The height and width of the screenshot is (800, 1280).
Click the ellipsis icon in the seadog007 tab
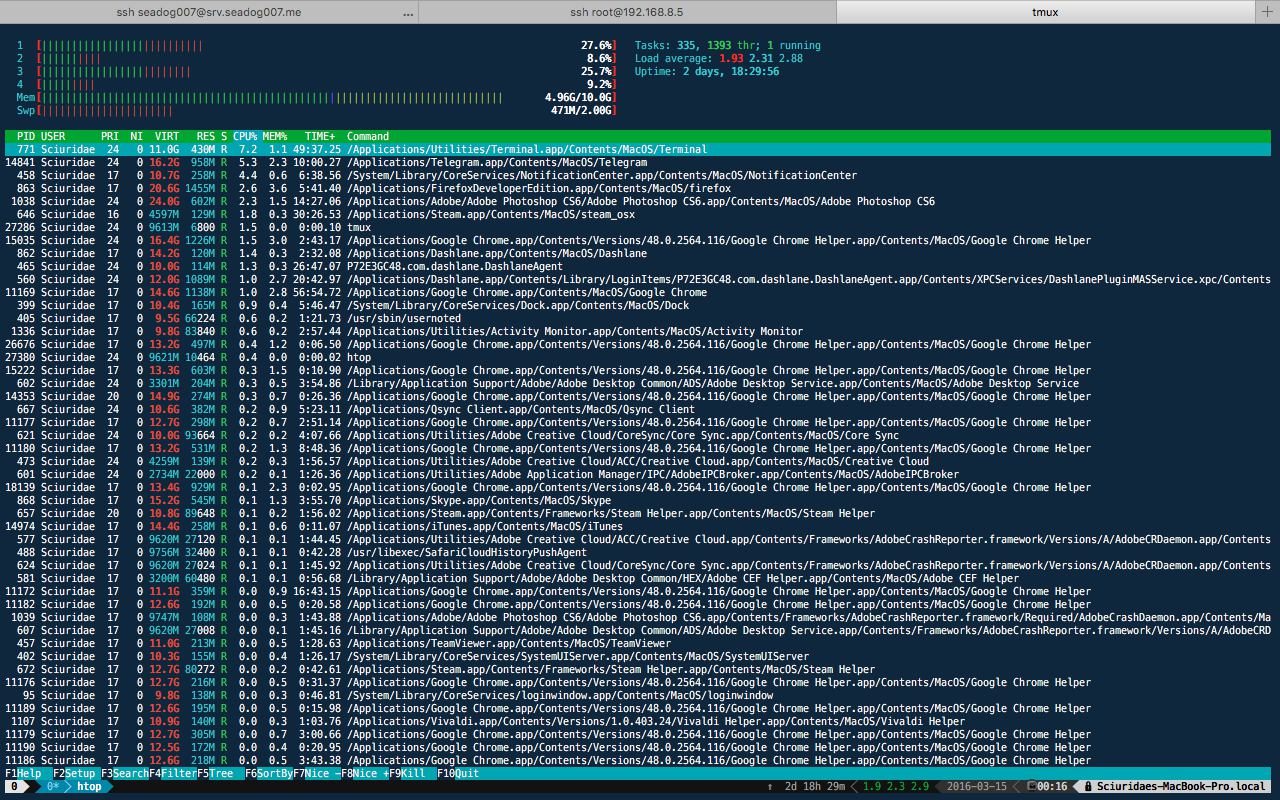point(407,13)
